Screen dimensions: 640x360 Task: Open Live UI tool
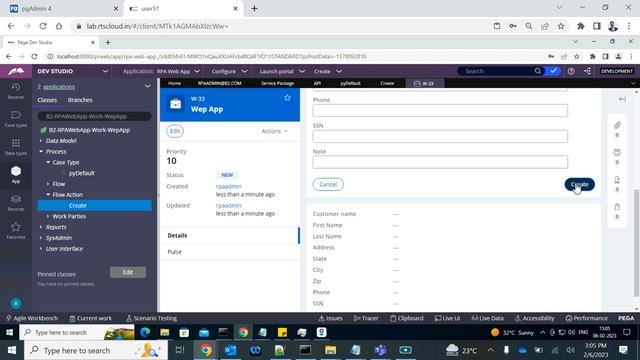coord(447,318)
